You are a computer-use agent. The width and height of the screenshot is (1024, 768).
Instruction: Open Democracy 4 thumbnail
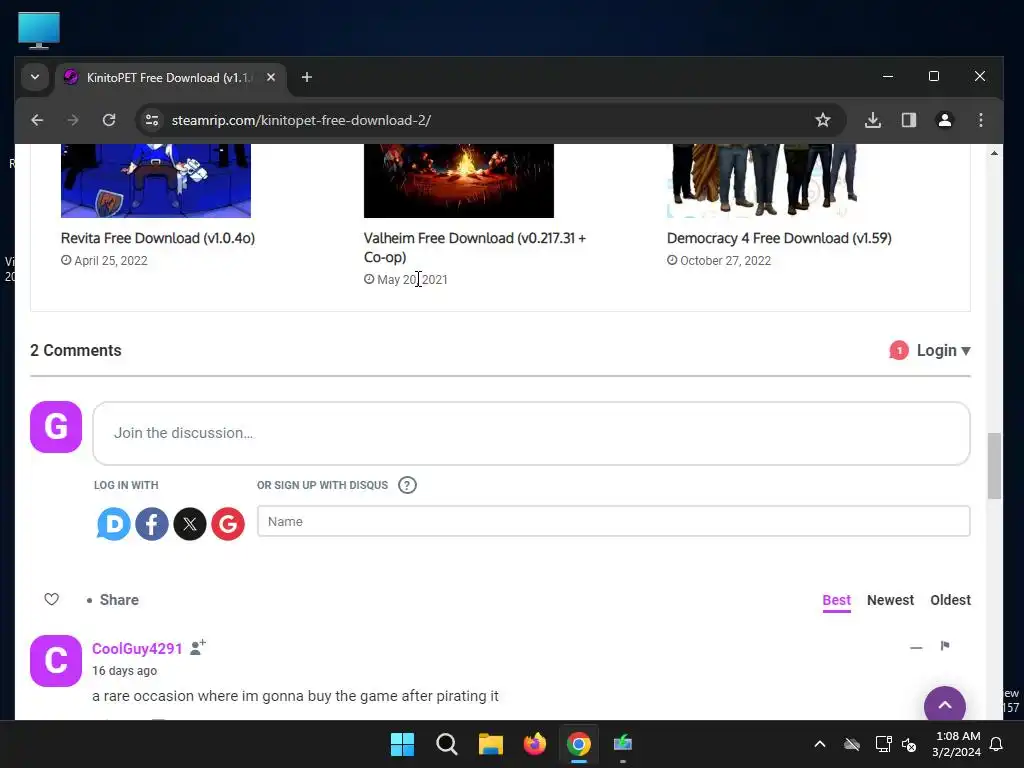click(761, 181)
